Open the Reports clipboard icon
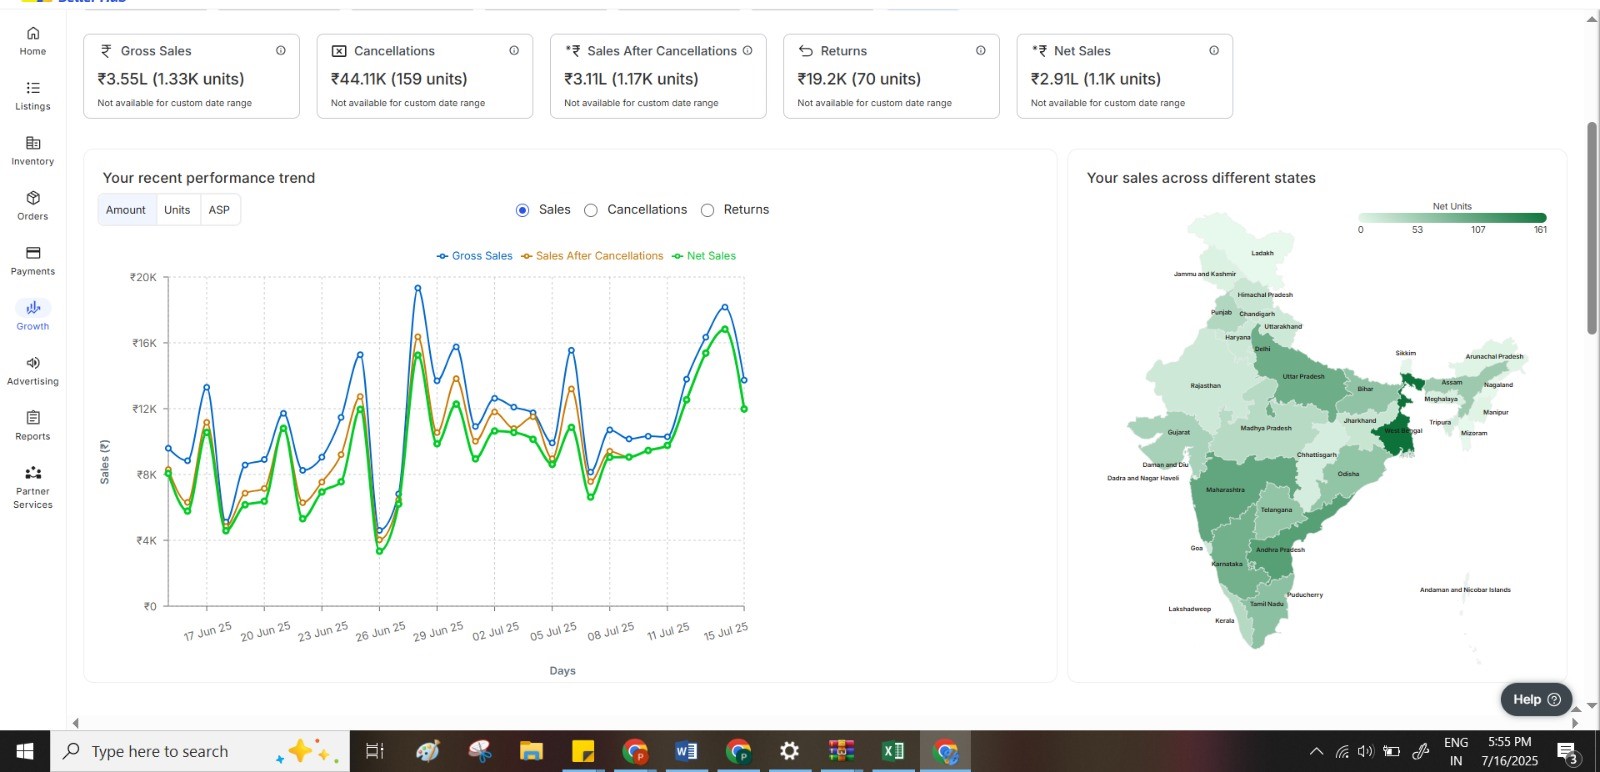This screenshot has height=772, width=1600. click(x=33, y=419)
